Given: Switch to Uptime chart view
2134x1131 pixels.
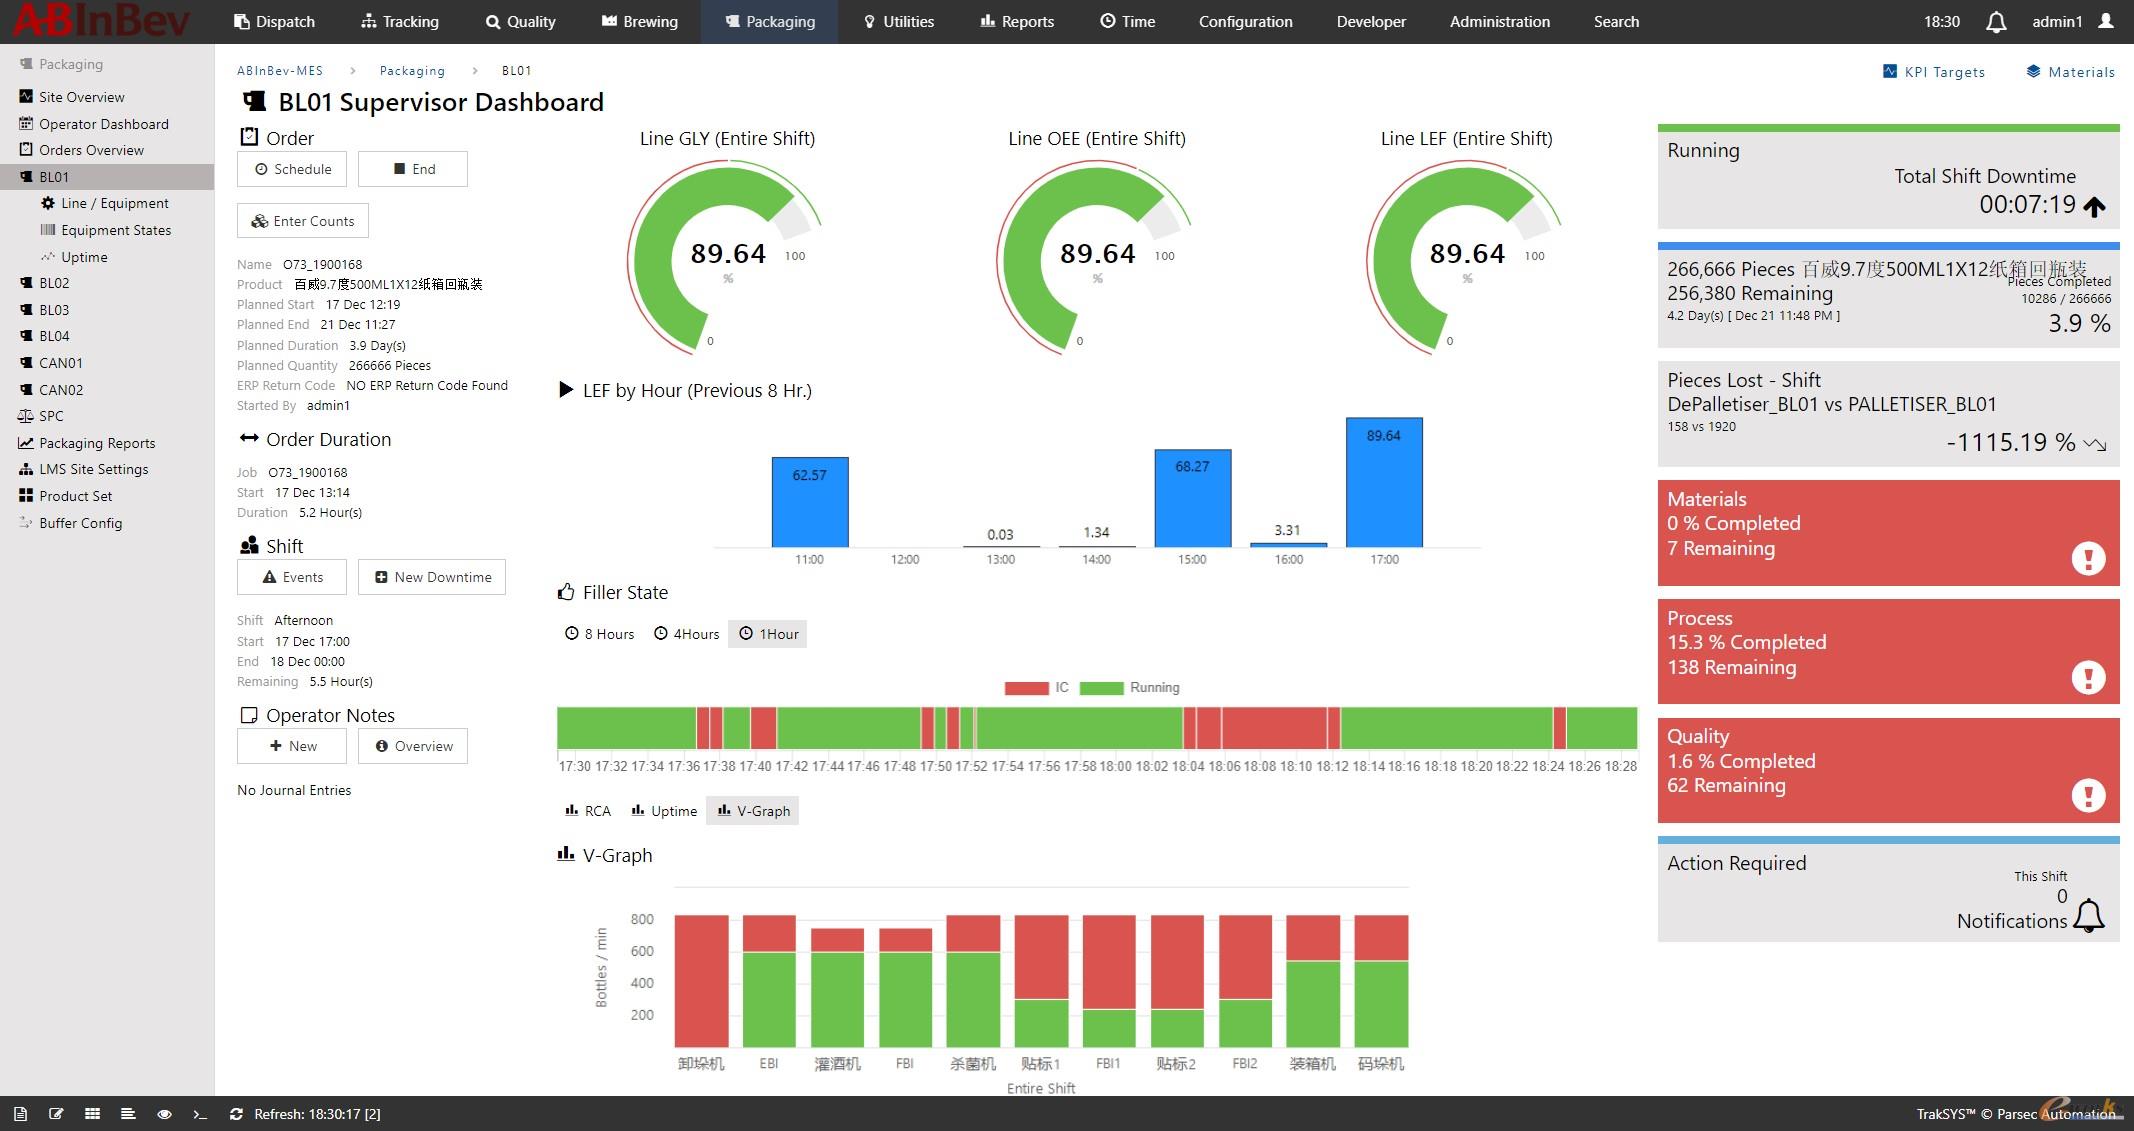Looking at the screenshot, I should pos(664,811).
